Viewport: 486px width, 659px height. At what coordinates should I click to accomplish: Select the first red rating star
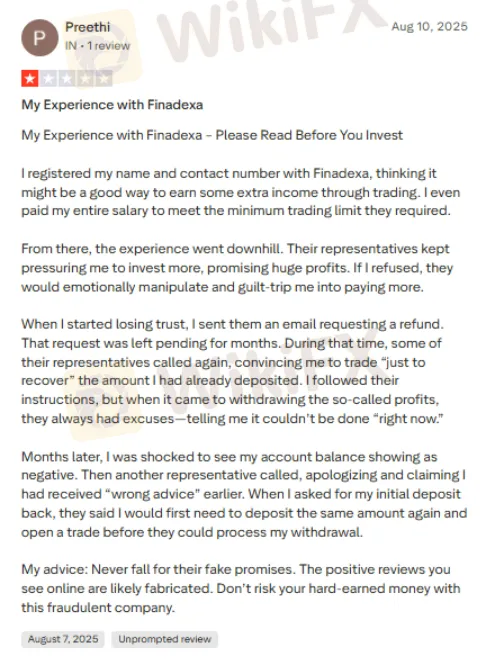[30, 79]
